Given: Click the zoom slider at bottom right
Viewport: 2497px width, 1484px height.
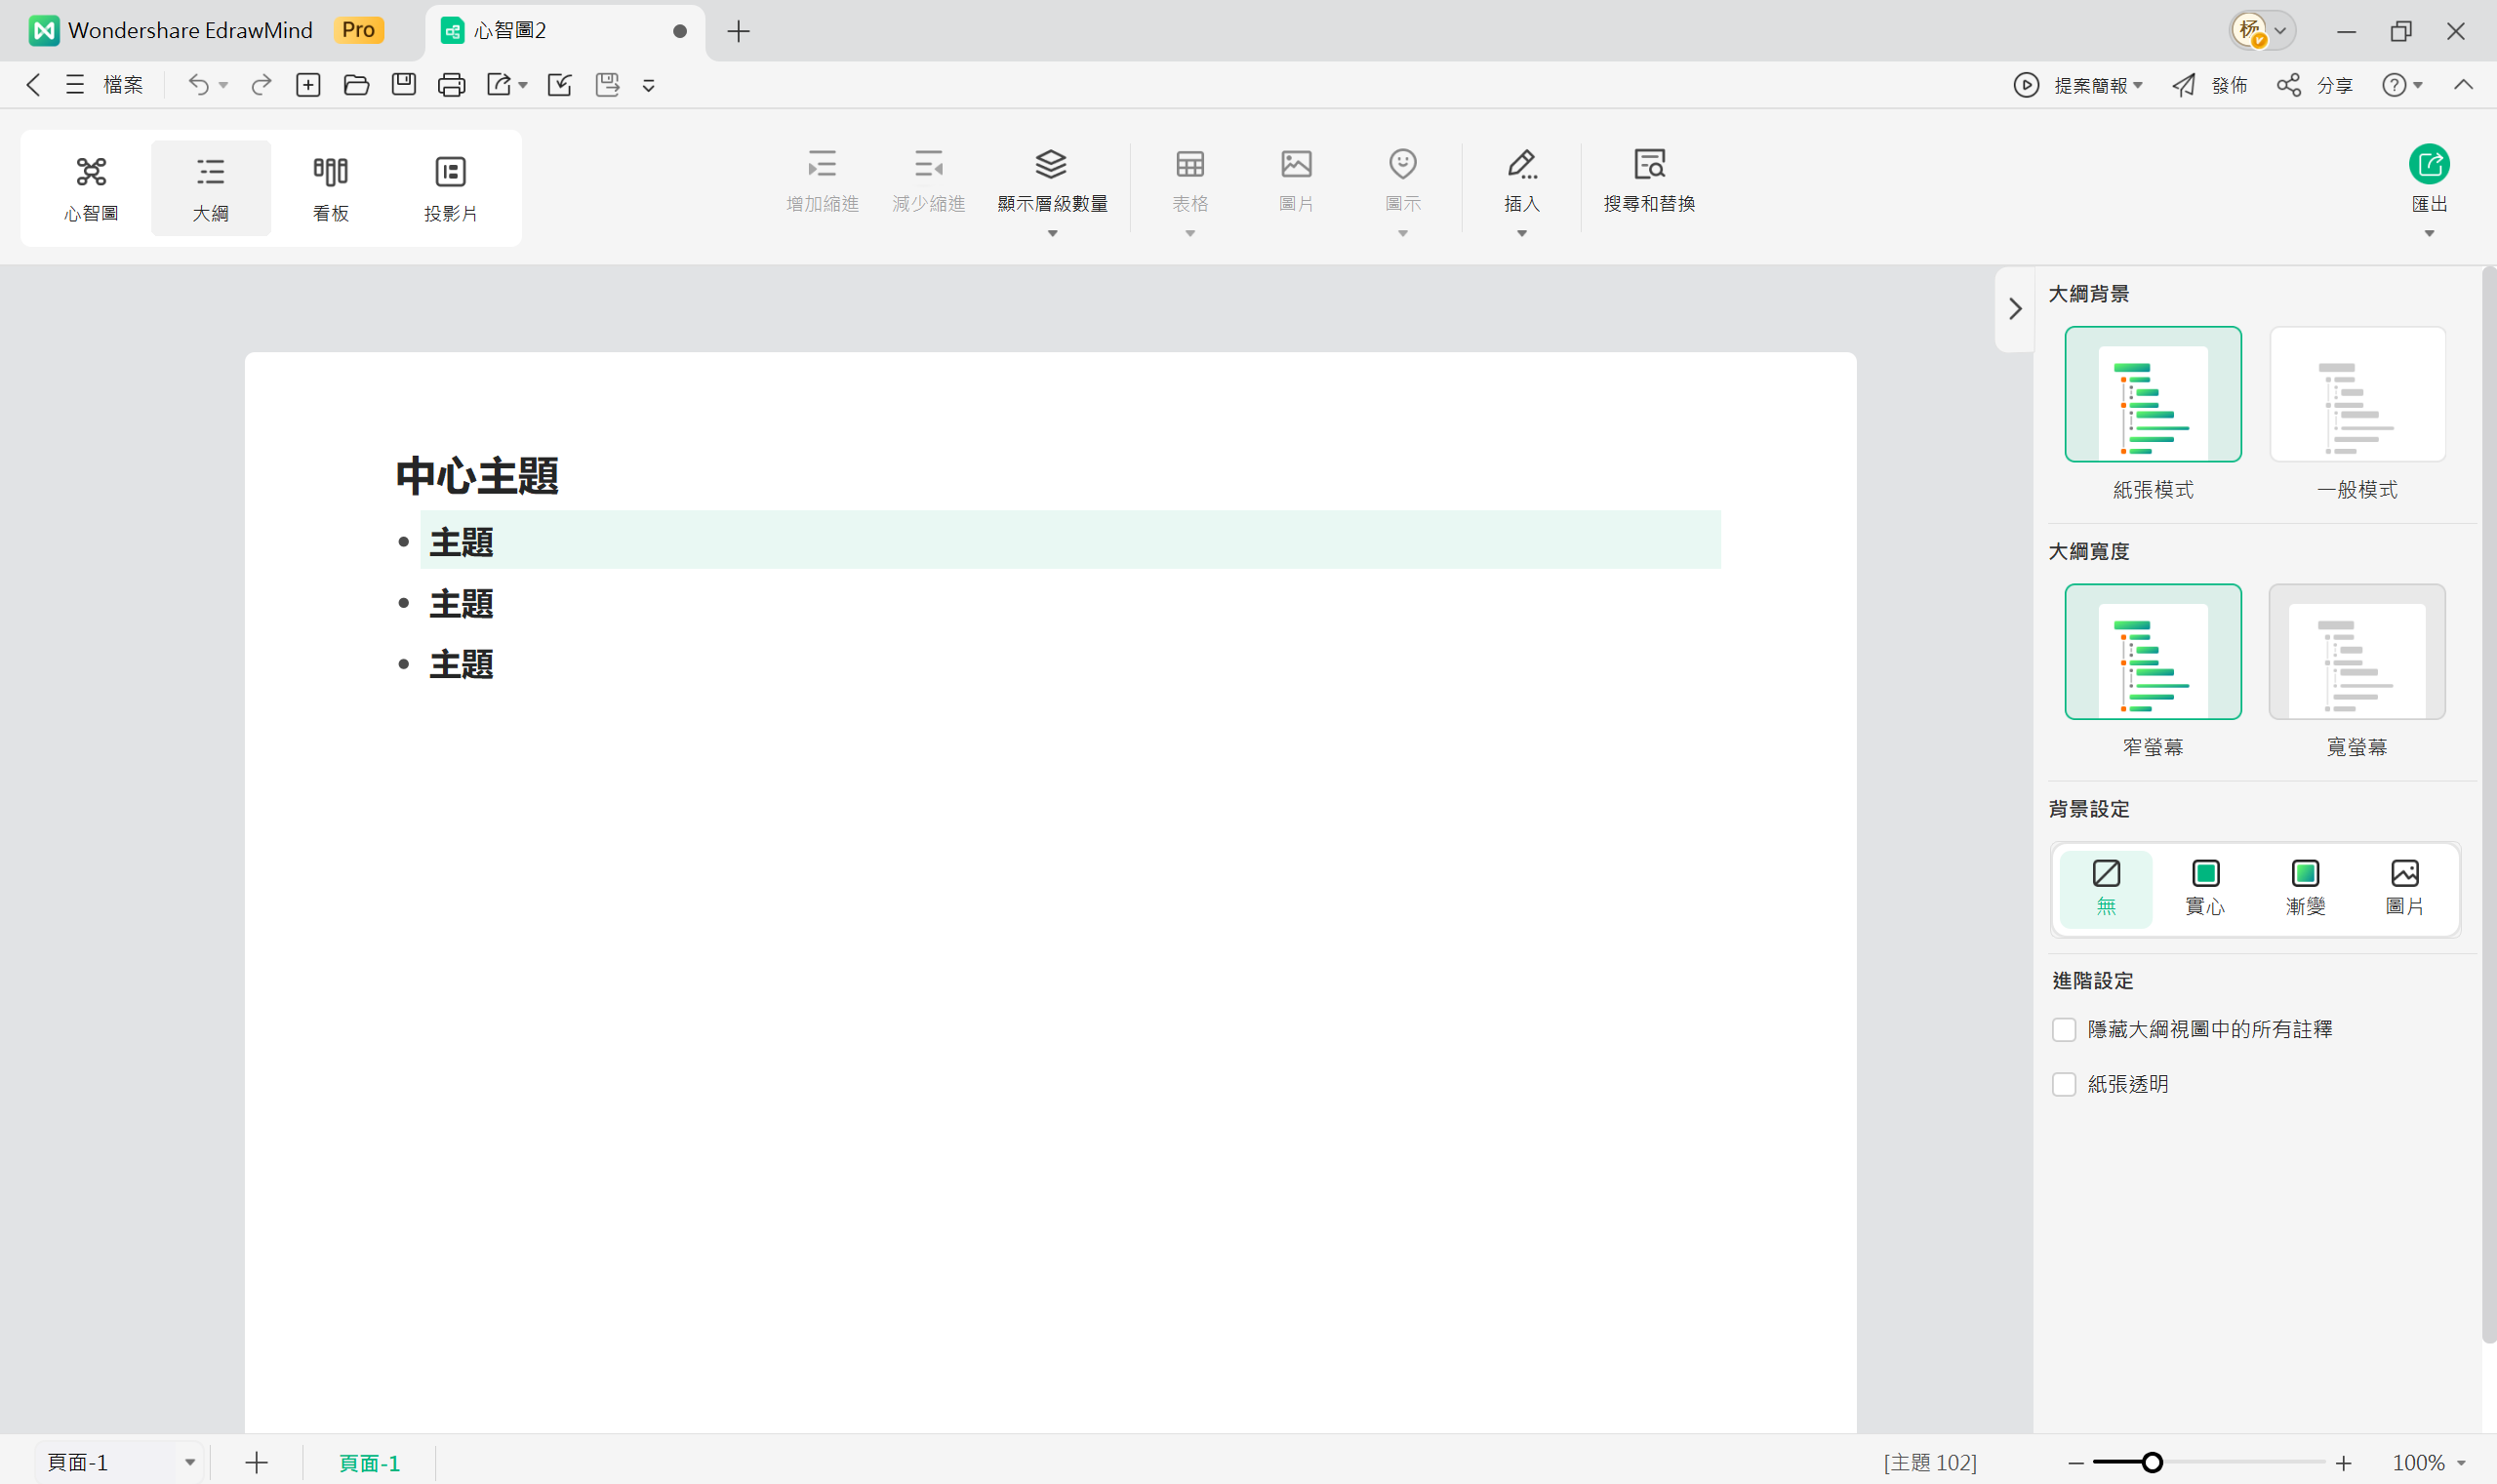Looking at the screenshot, I should coord(2151,1461).
